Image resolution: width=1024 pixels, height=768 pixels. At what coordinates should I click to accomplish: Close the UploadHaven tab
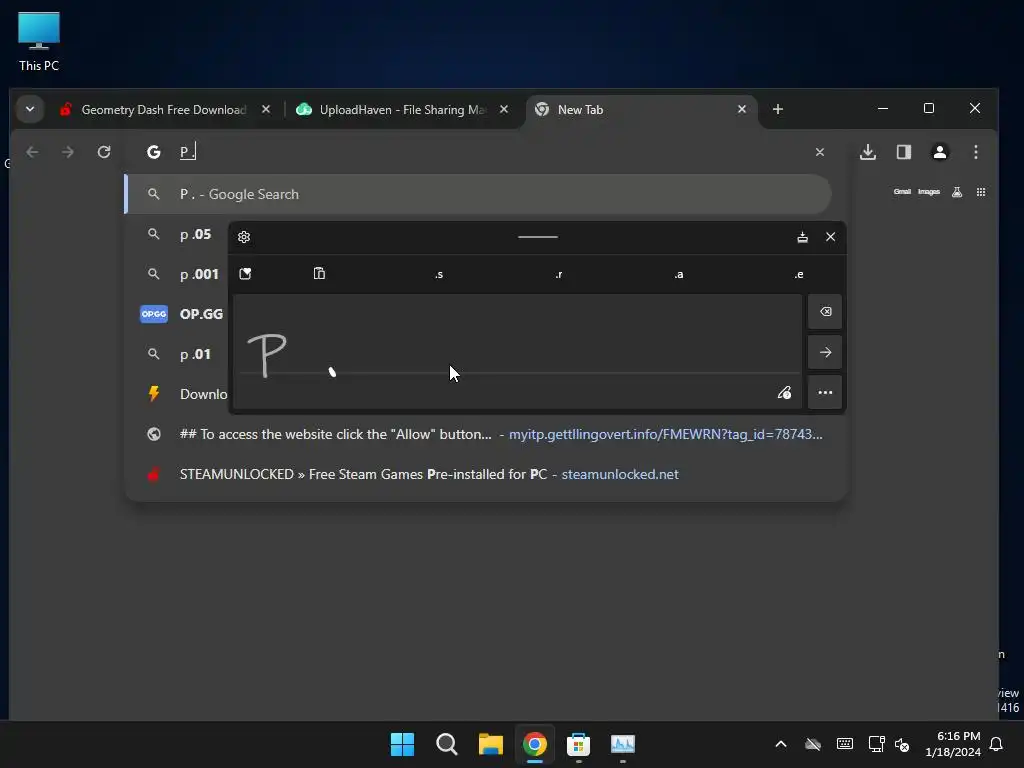point(504,109)
